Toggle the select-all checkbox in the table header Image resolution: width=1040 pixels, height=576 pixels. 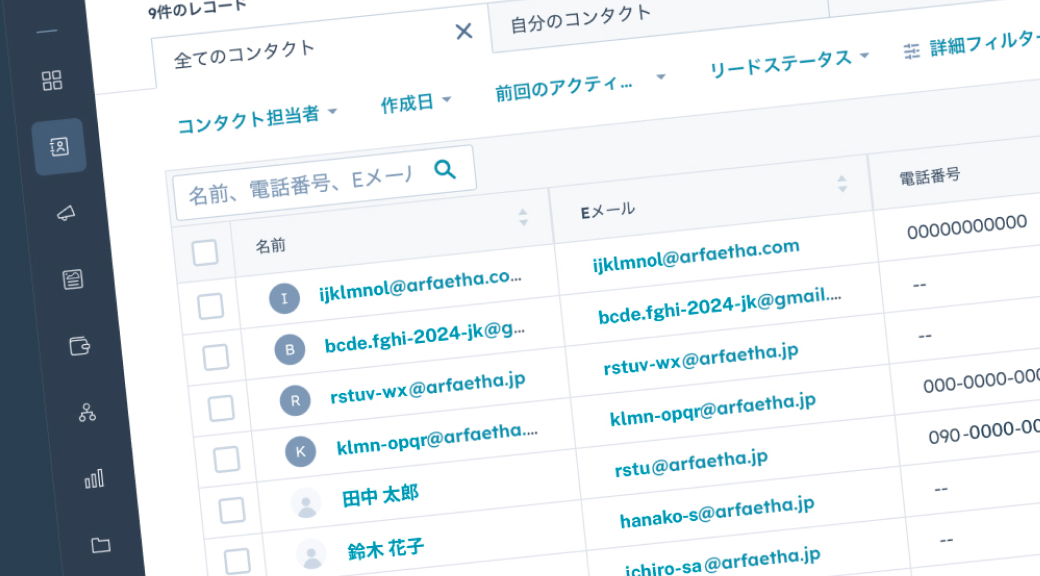tap(203, 253)
